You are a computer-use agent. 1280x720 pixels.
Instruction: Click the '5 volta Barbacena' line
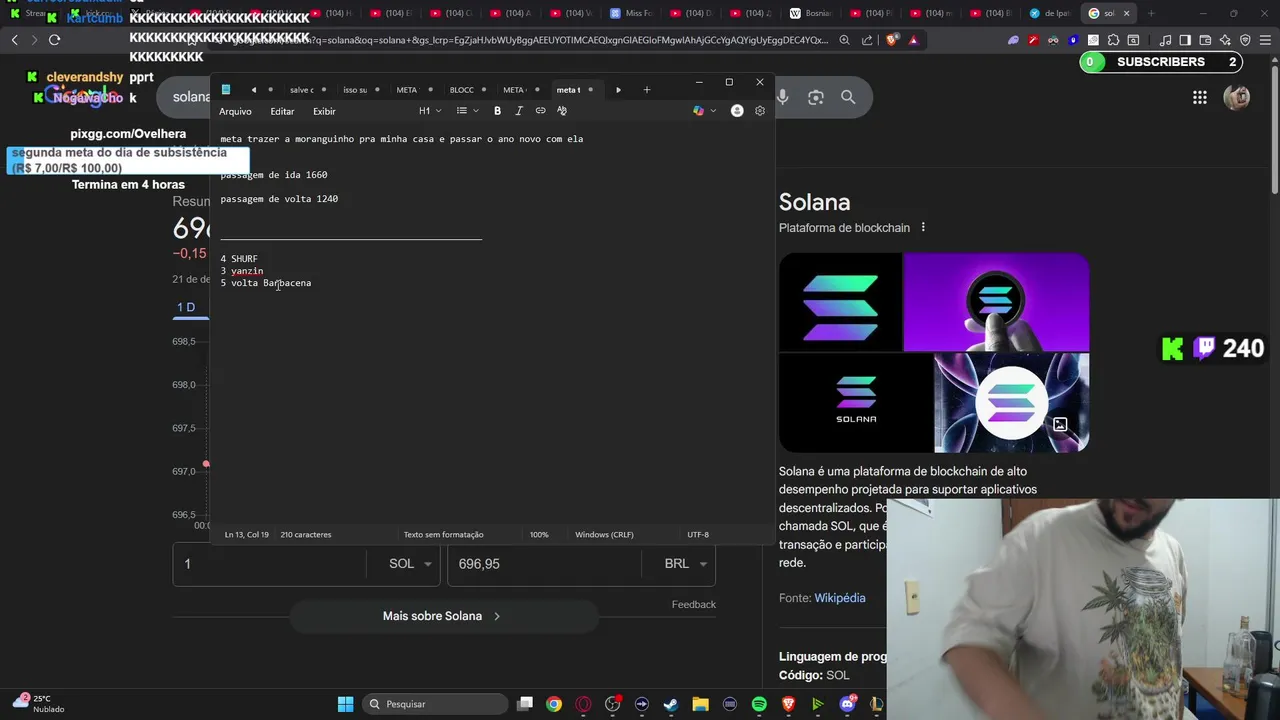(x=266, y=283)
